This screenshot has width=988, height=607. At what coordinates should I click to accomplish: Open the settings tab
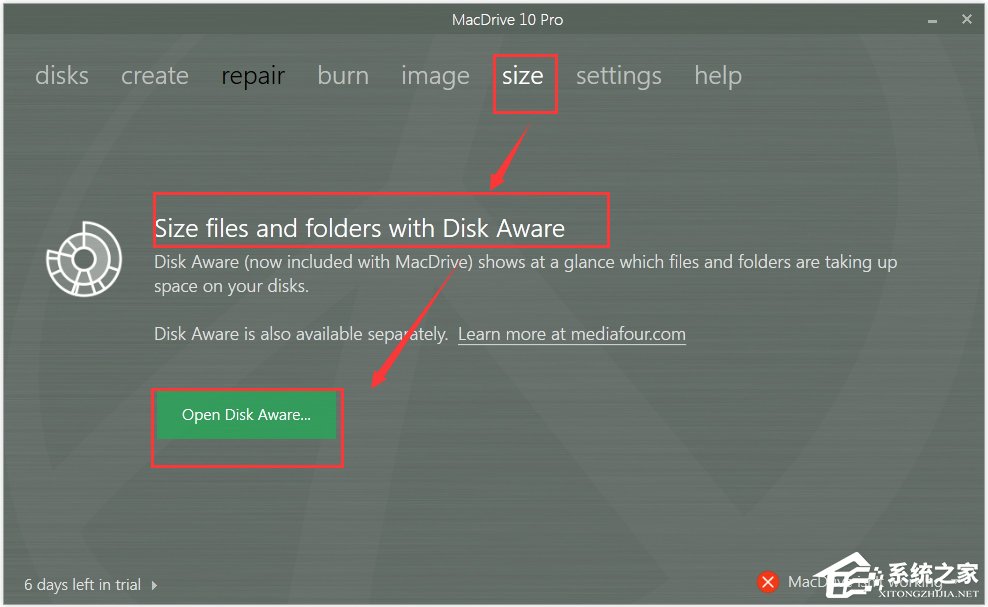(x=619, y=77)
